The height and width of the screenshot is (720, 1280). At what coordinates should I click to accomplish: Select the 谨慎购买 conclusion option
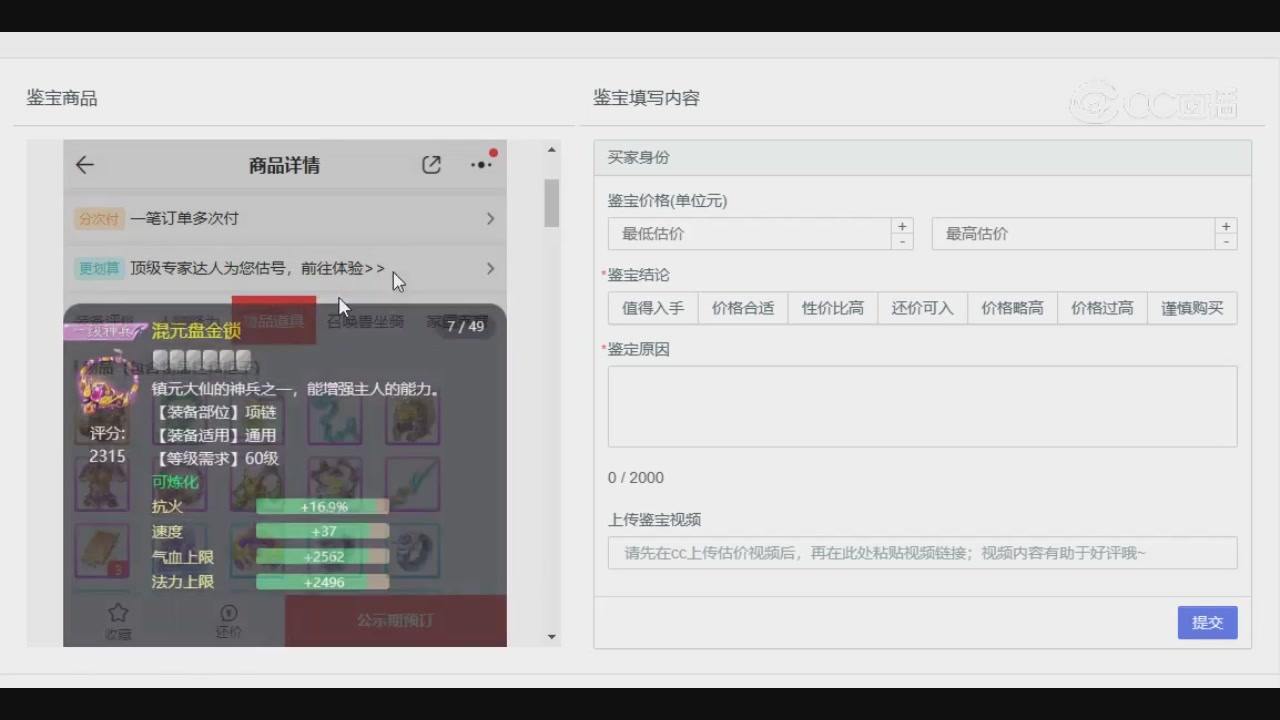tap(1193, 308)
